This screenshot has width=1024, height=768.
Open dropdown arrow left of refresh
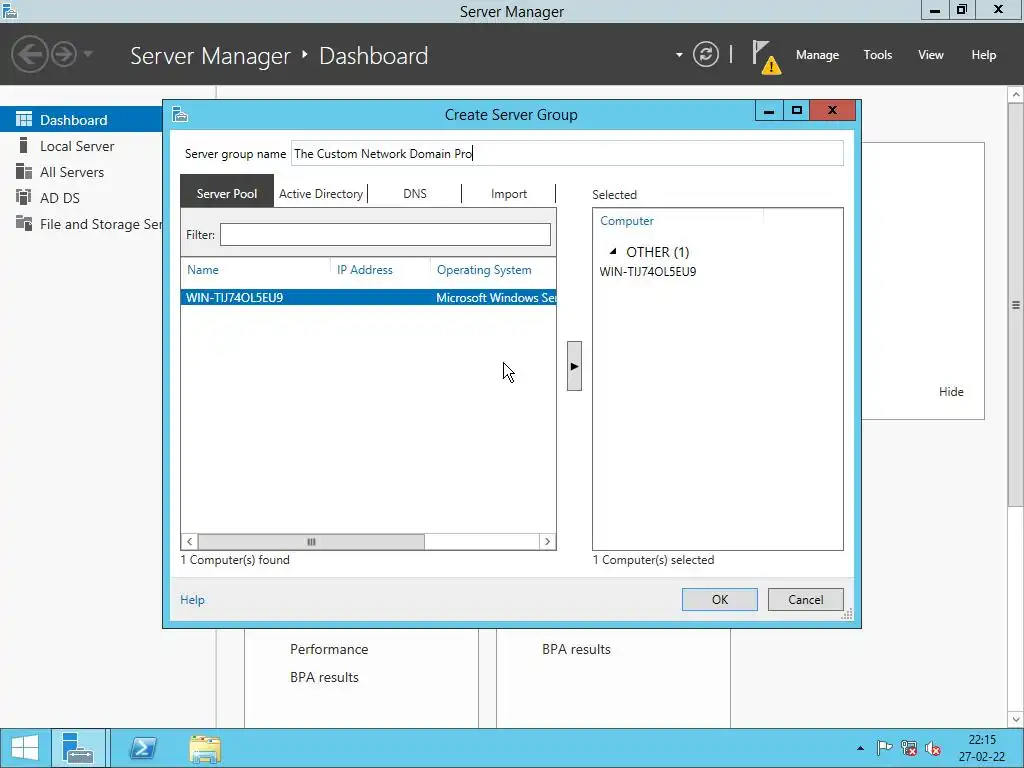click(x=679, y=55)
